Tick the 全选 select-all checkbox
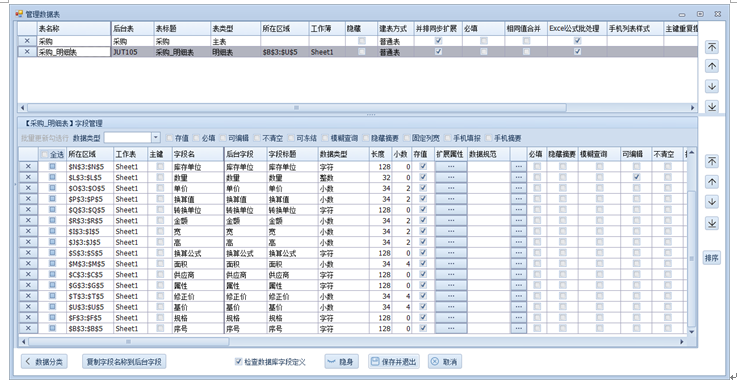 tap(45, 154)
